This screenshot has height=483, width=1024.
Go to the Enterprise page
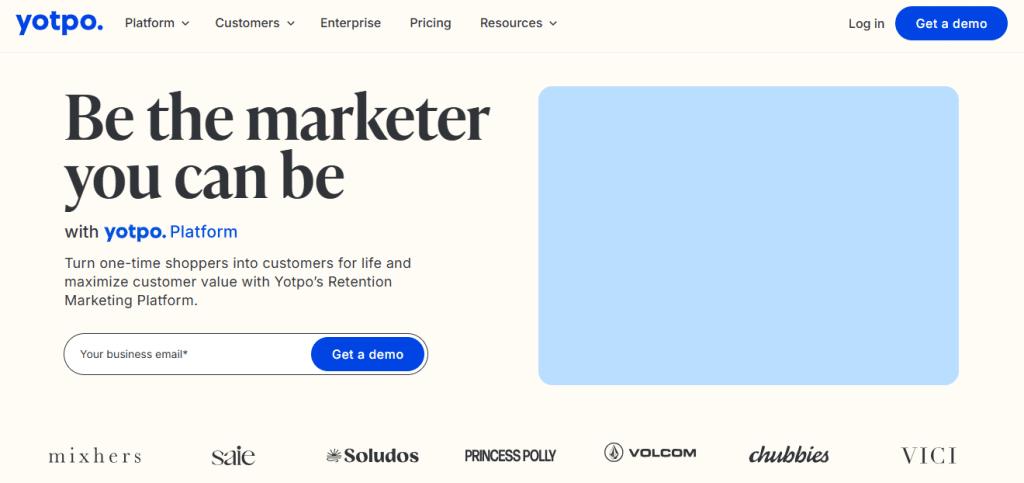(350, 23)
